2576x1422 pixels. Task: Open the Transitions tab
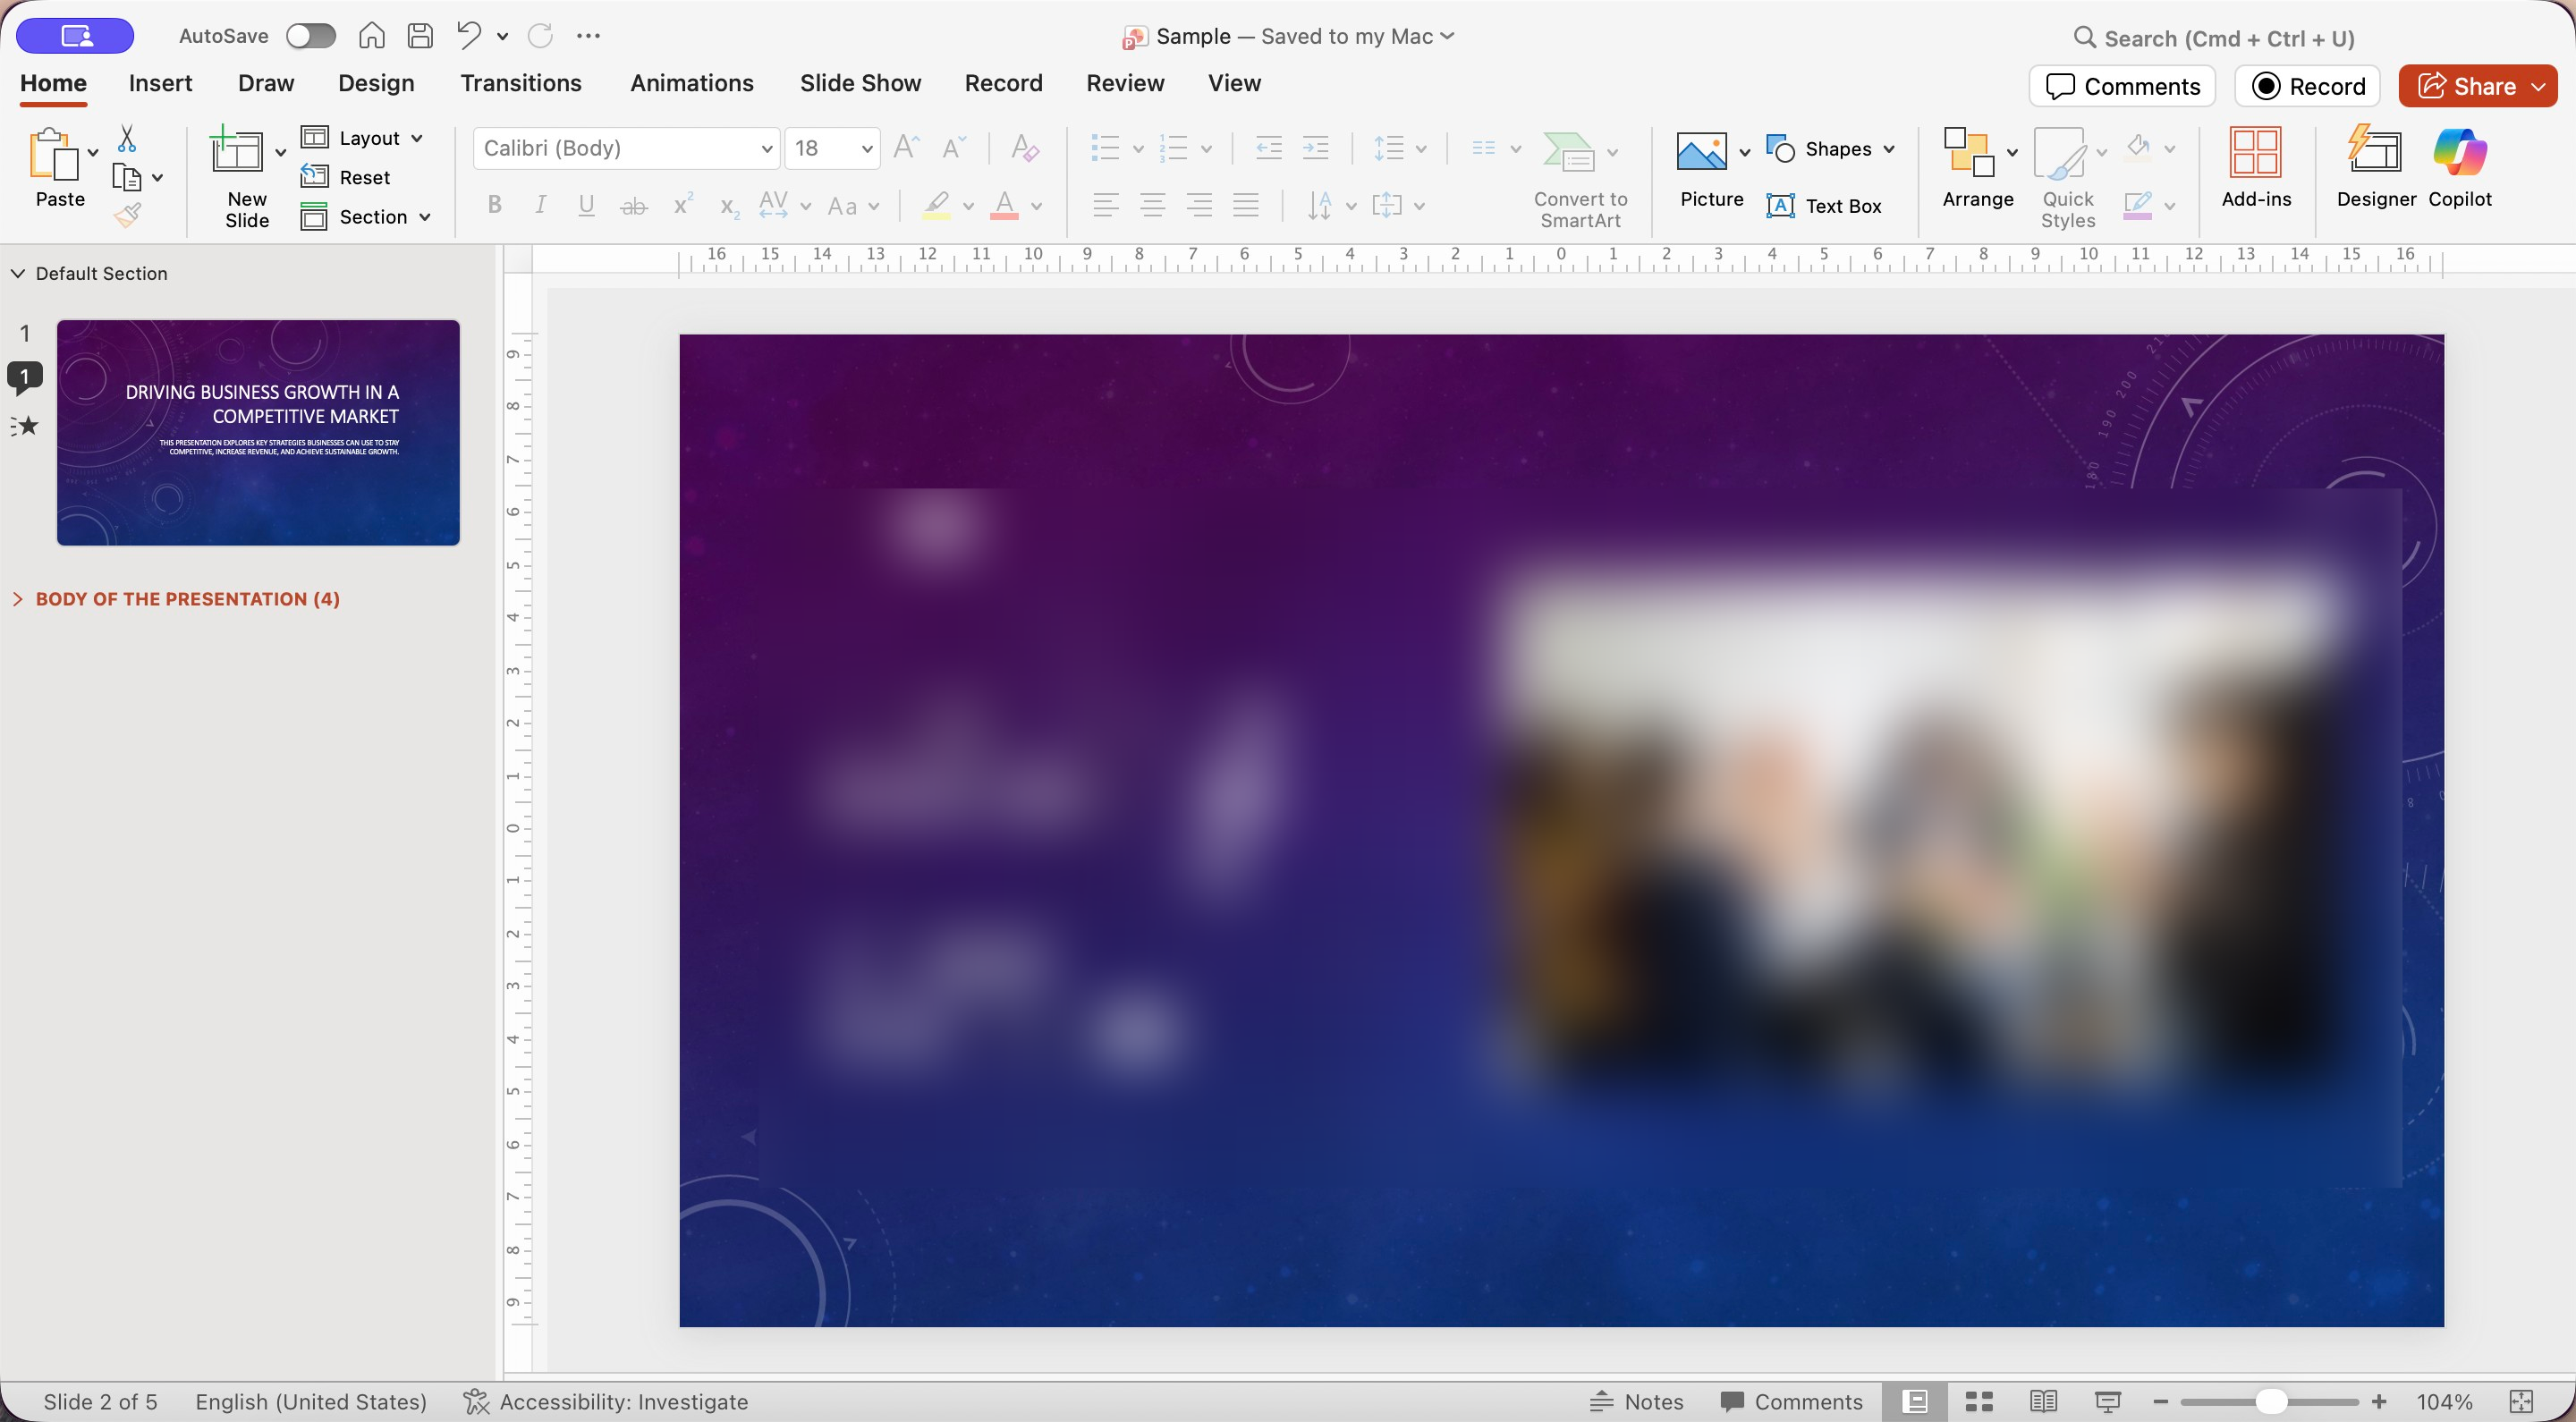point(520,83)
